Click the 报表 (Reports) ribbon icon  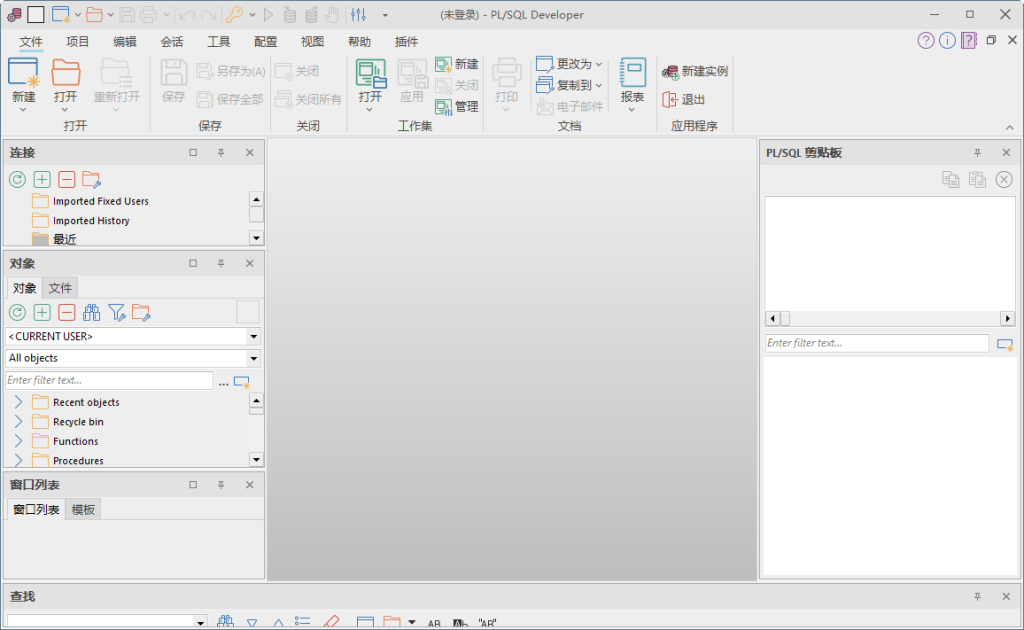[632, 72]
